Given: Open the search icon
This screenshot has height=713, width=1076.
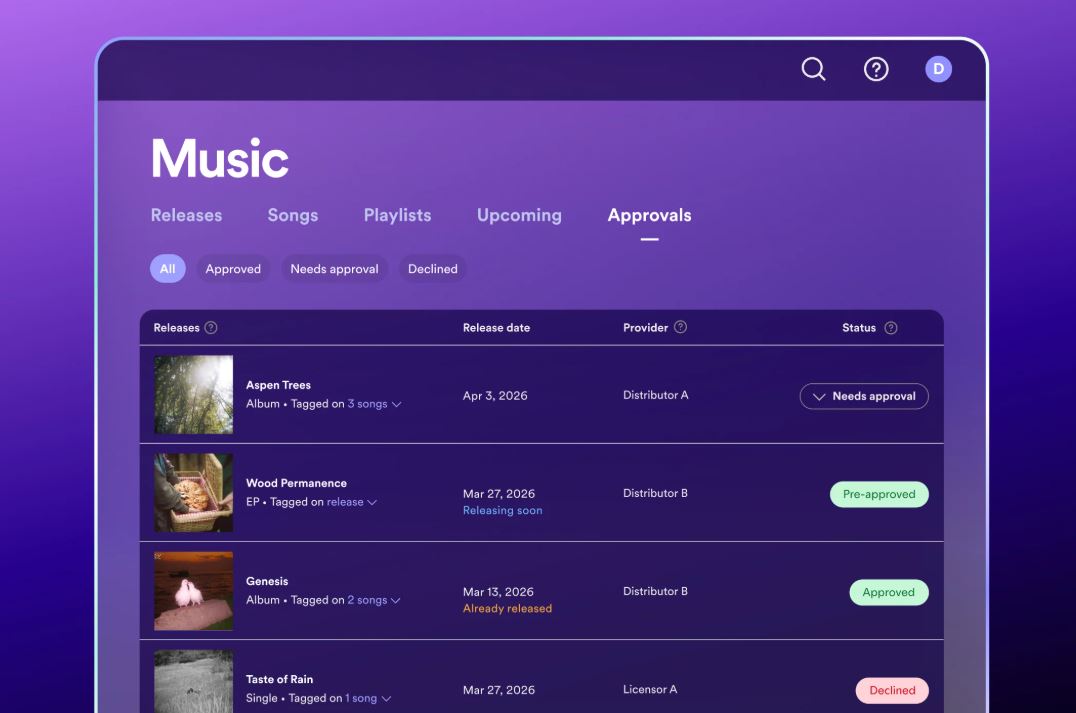Looking at the screenshot, I should [812, 69].
